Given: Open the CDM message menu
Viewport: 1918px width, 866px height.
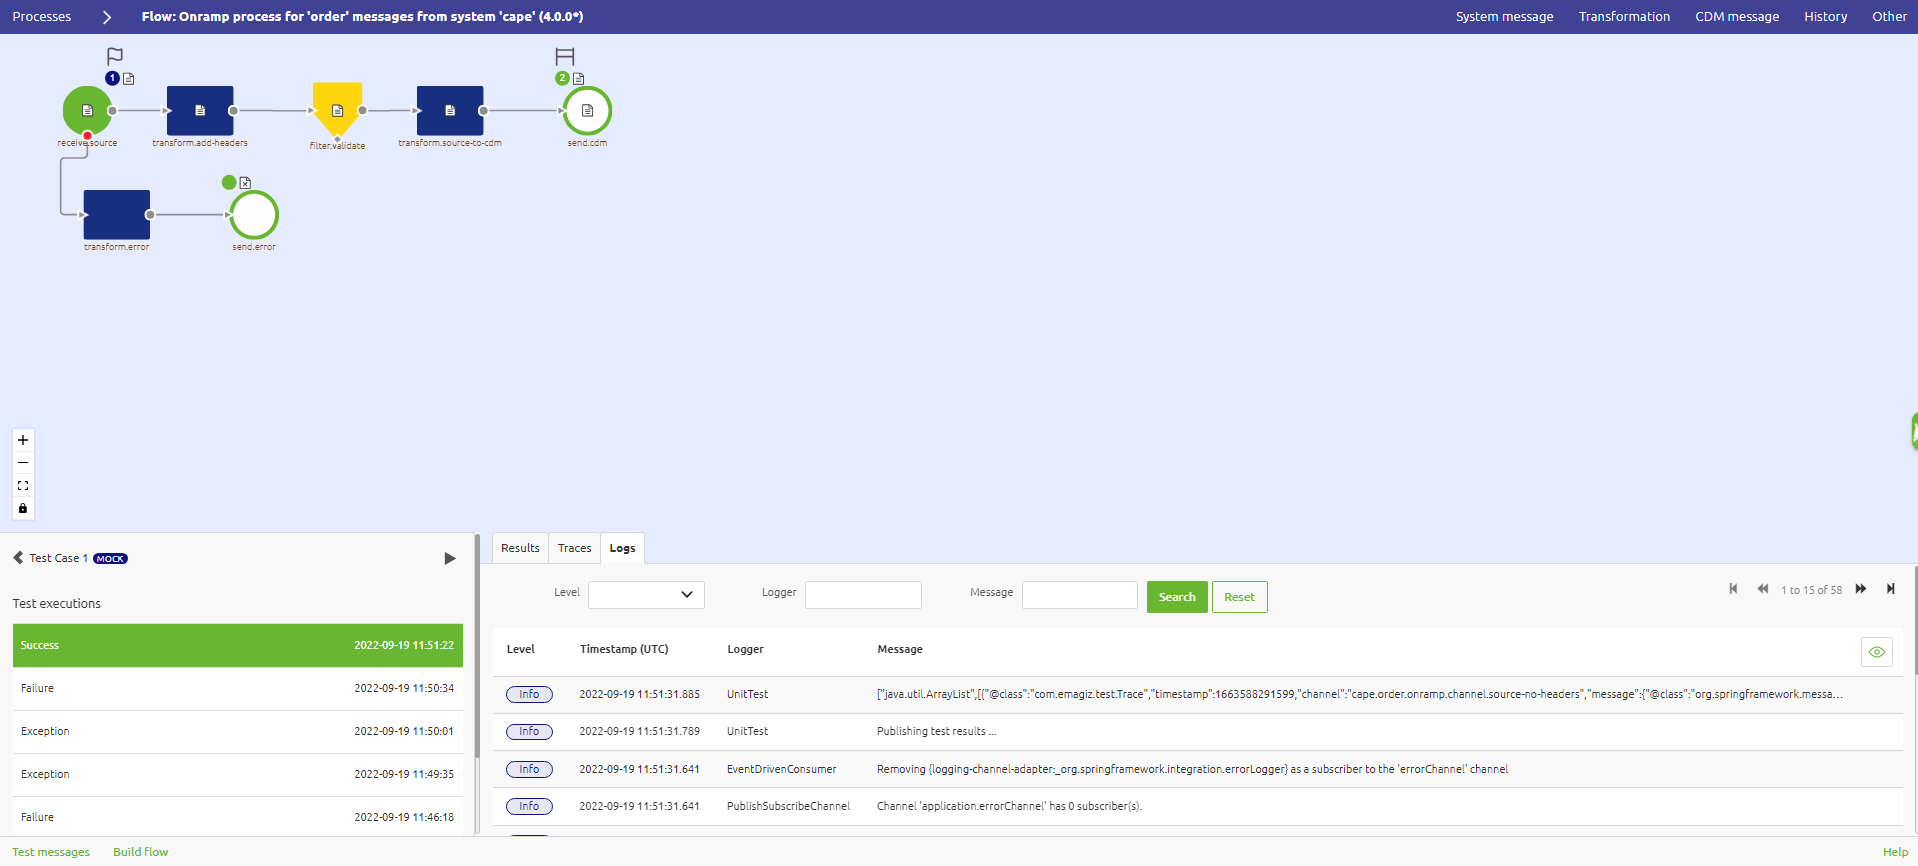Looking at the screenshot, I should (x=1737, y=17).
